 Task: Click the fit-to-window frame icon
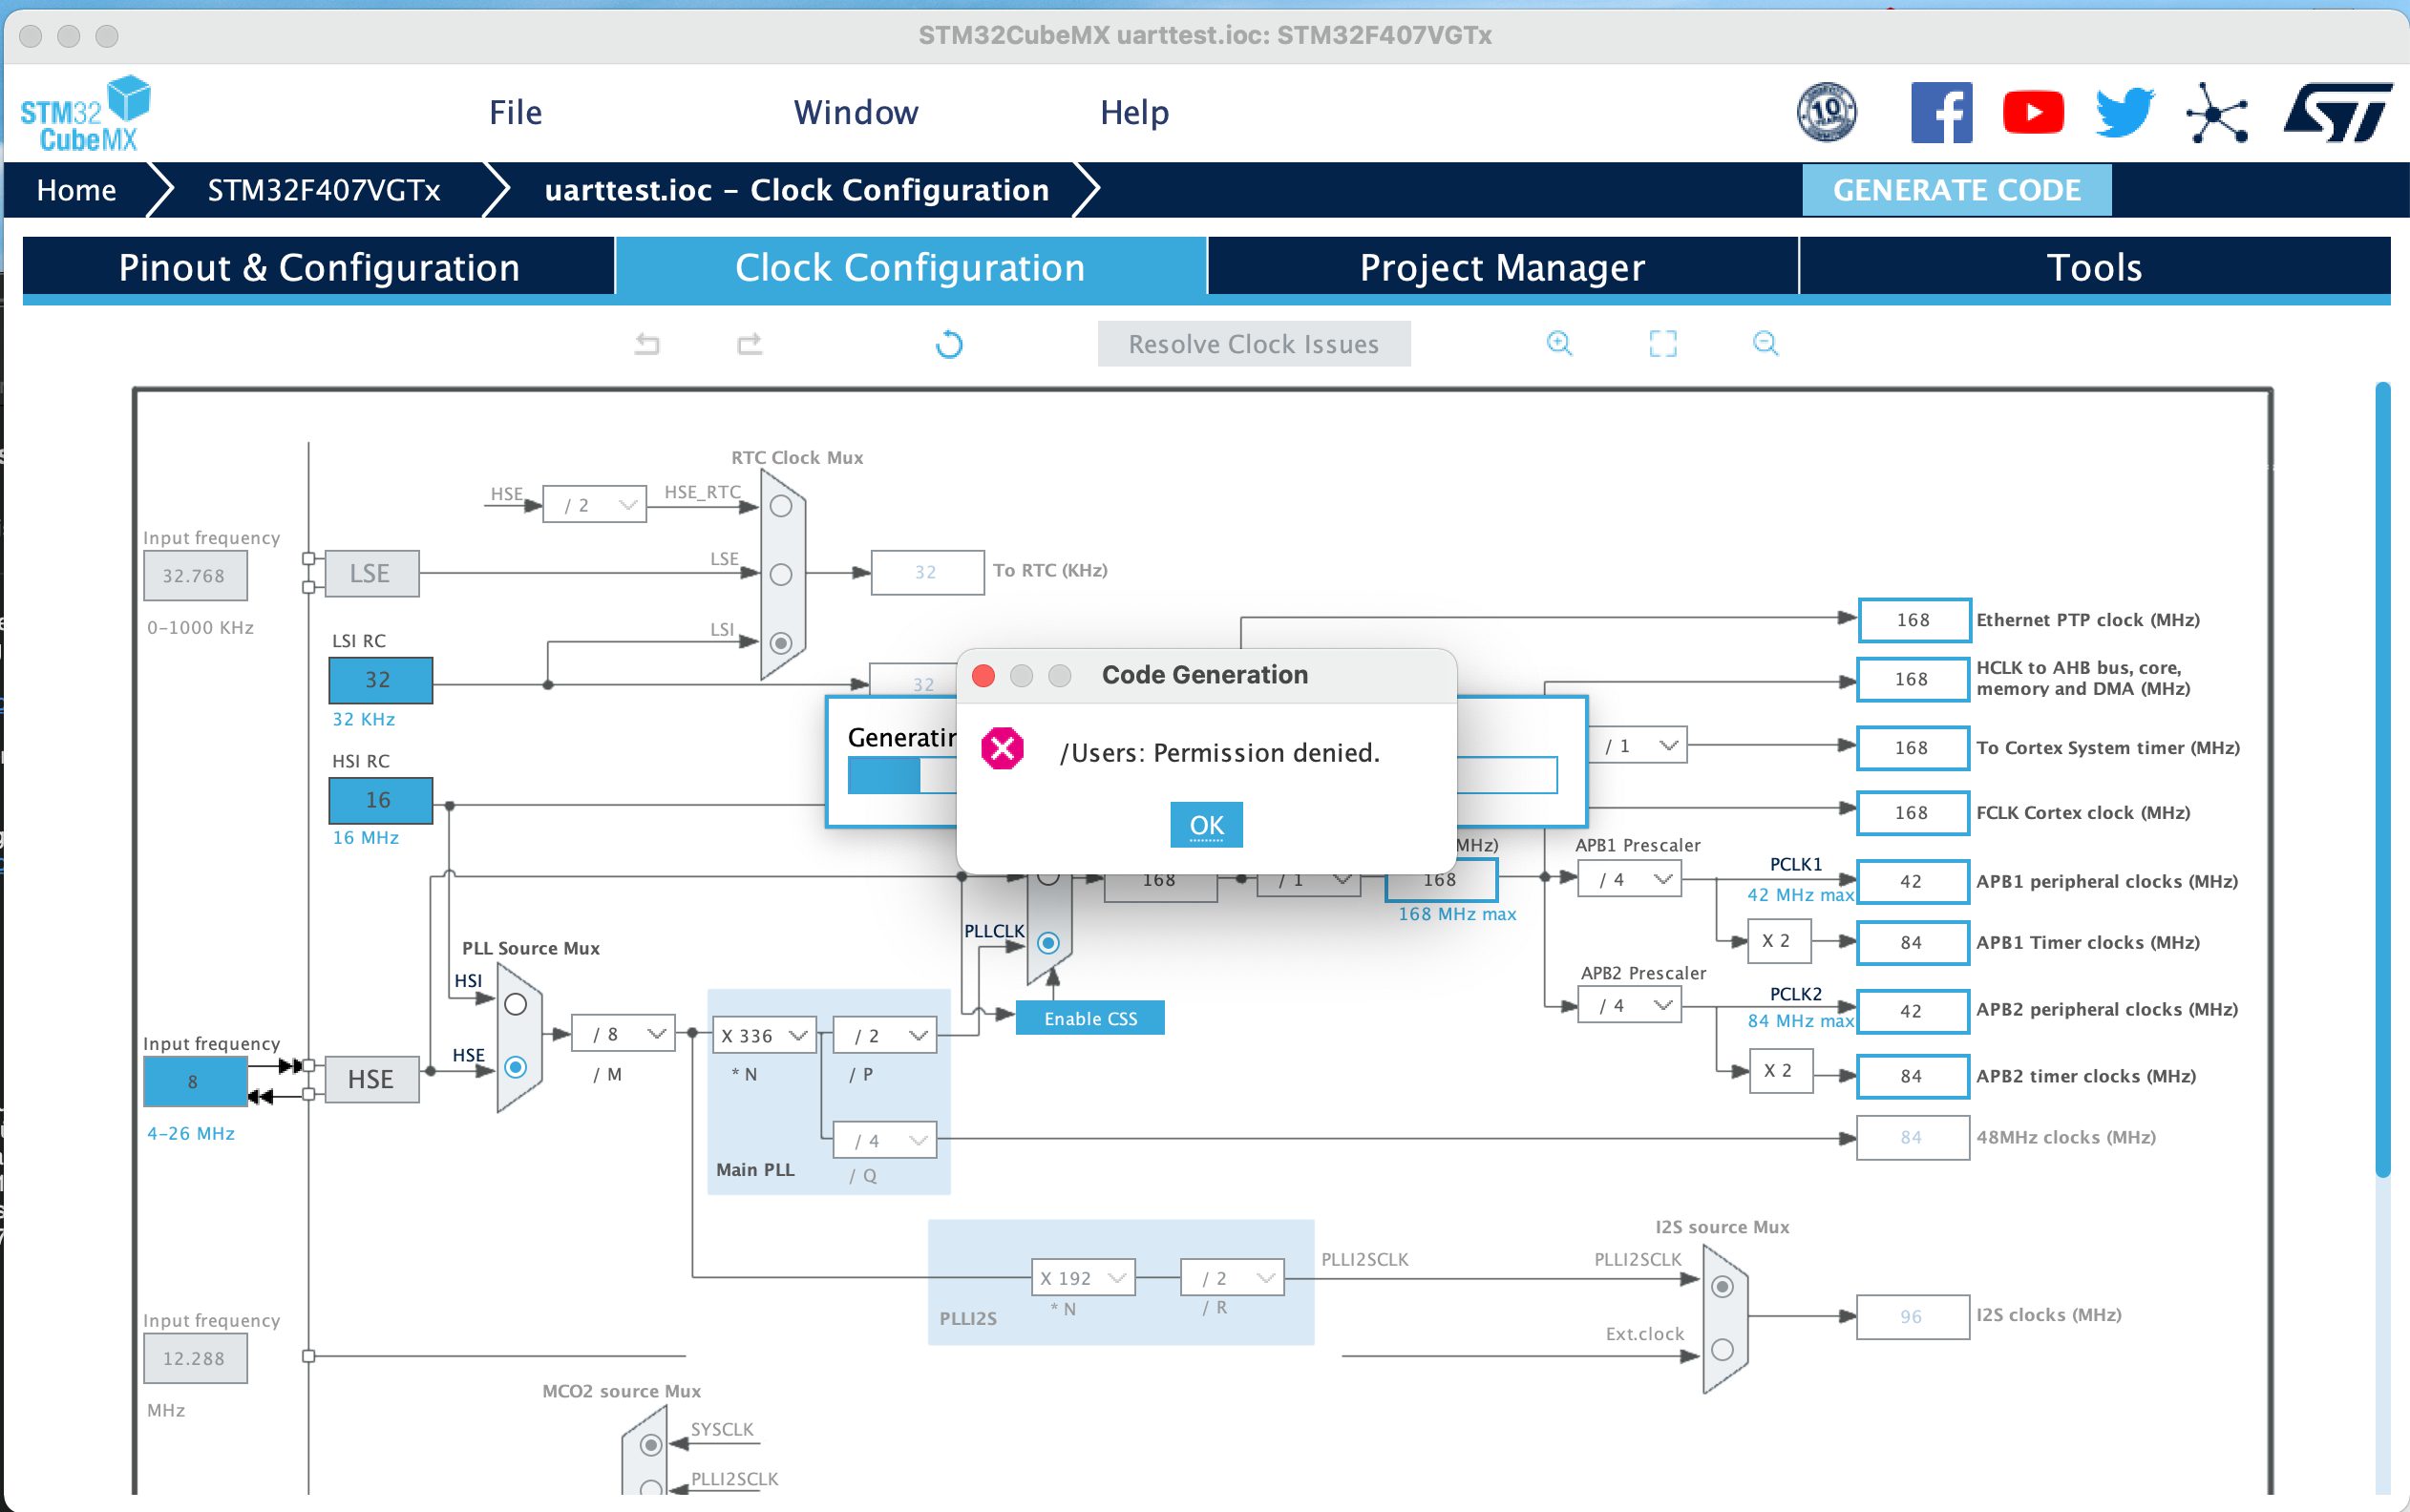tap(1662, 343)
